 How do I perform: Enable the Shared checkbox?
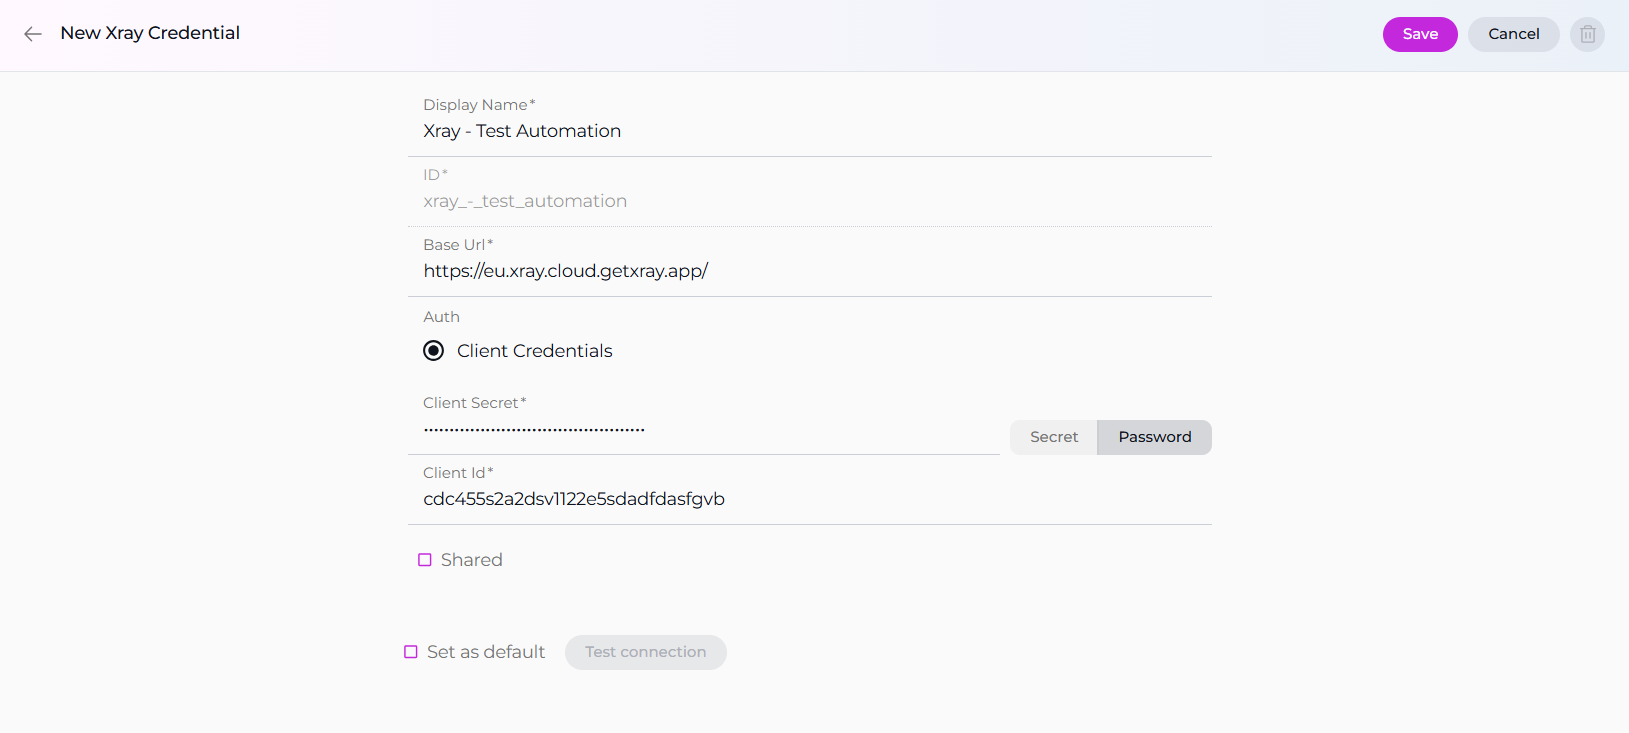[425, 560]
